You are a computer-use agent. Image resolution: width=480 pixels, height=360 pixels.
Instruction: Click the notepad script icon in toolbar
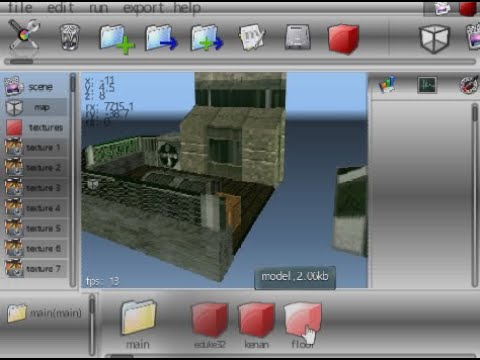pos(252,37)
